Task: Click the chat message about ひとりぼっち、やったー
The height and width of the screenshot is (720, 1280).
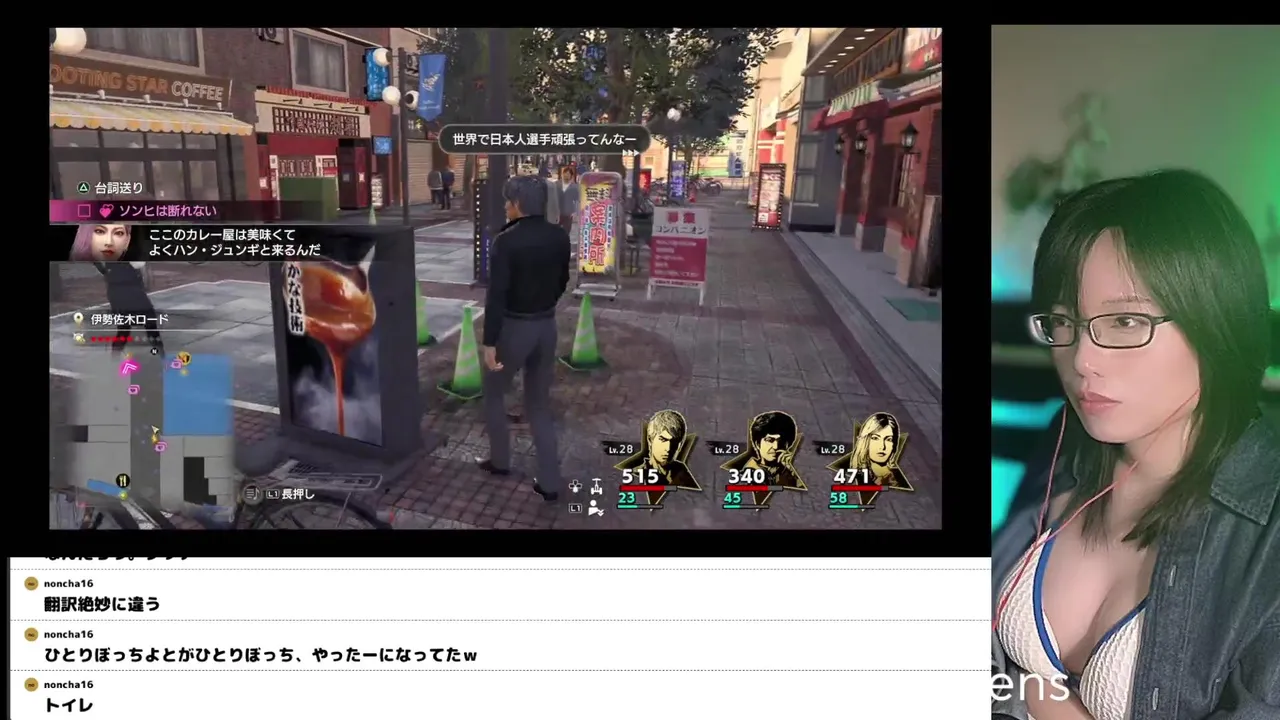Action: (260, 655)
